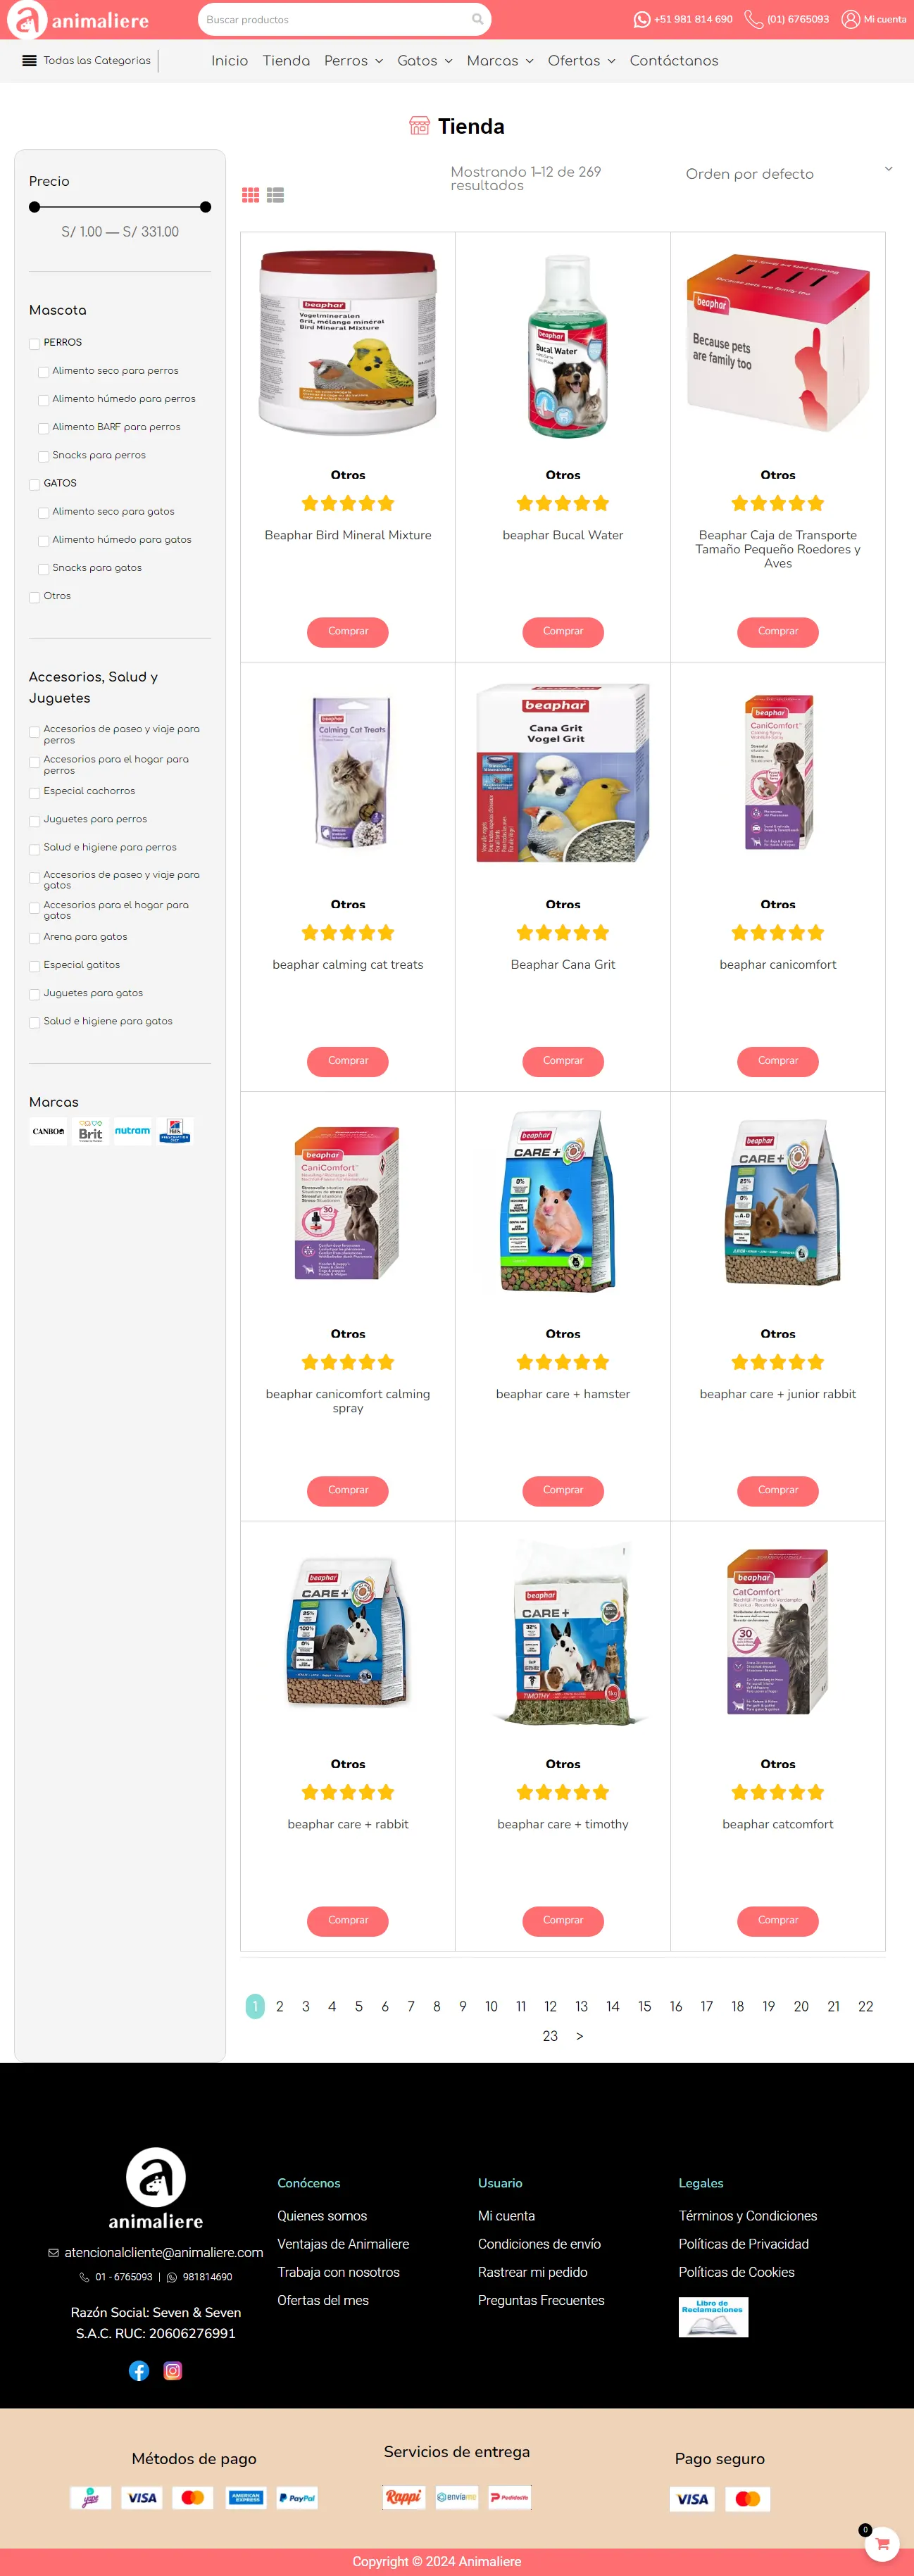Click the WhatsApp phone number icon
The height and width of the screenshot is (2576, 914).
coord(642,19)
